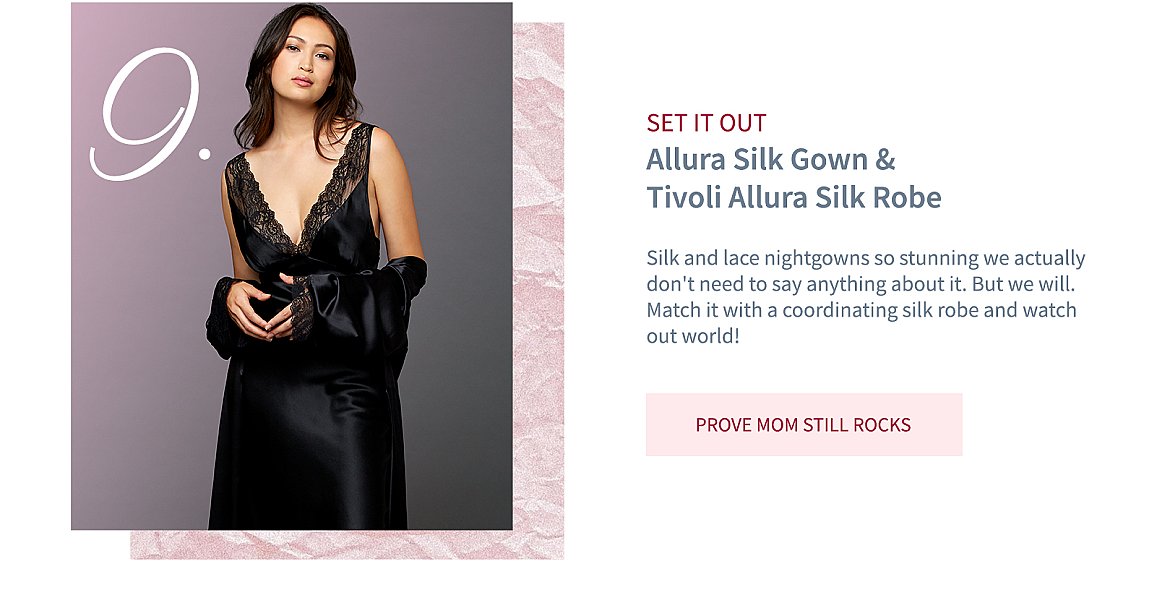Click the description line starting with Silk and lace
The image size is (1170, 616).
[866, 258]
